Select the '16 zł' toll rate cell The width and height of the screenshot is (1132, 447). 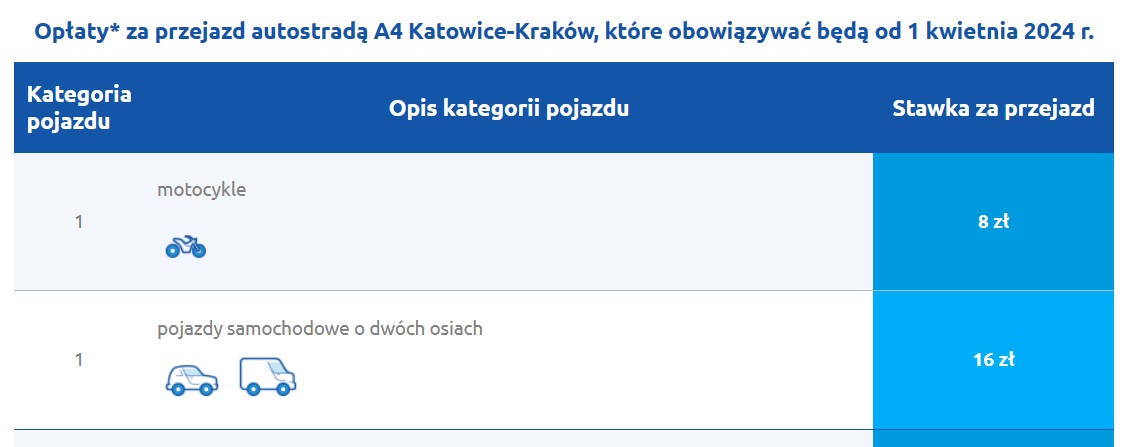993,360
